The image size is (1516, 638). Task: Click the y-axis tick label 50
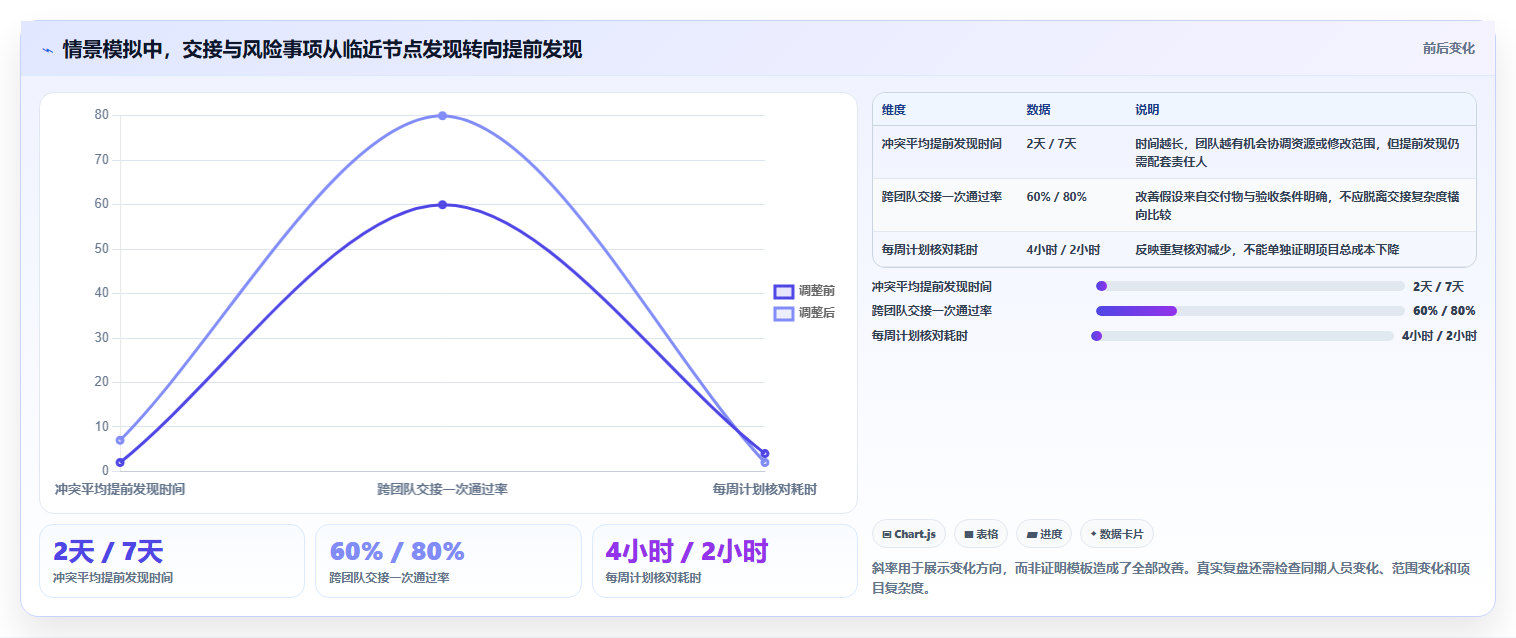[102, 248]
